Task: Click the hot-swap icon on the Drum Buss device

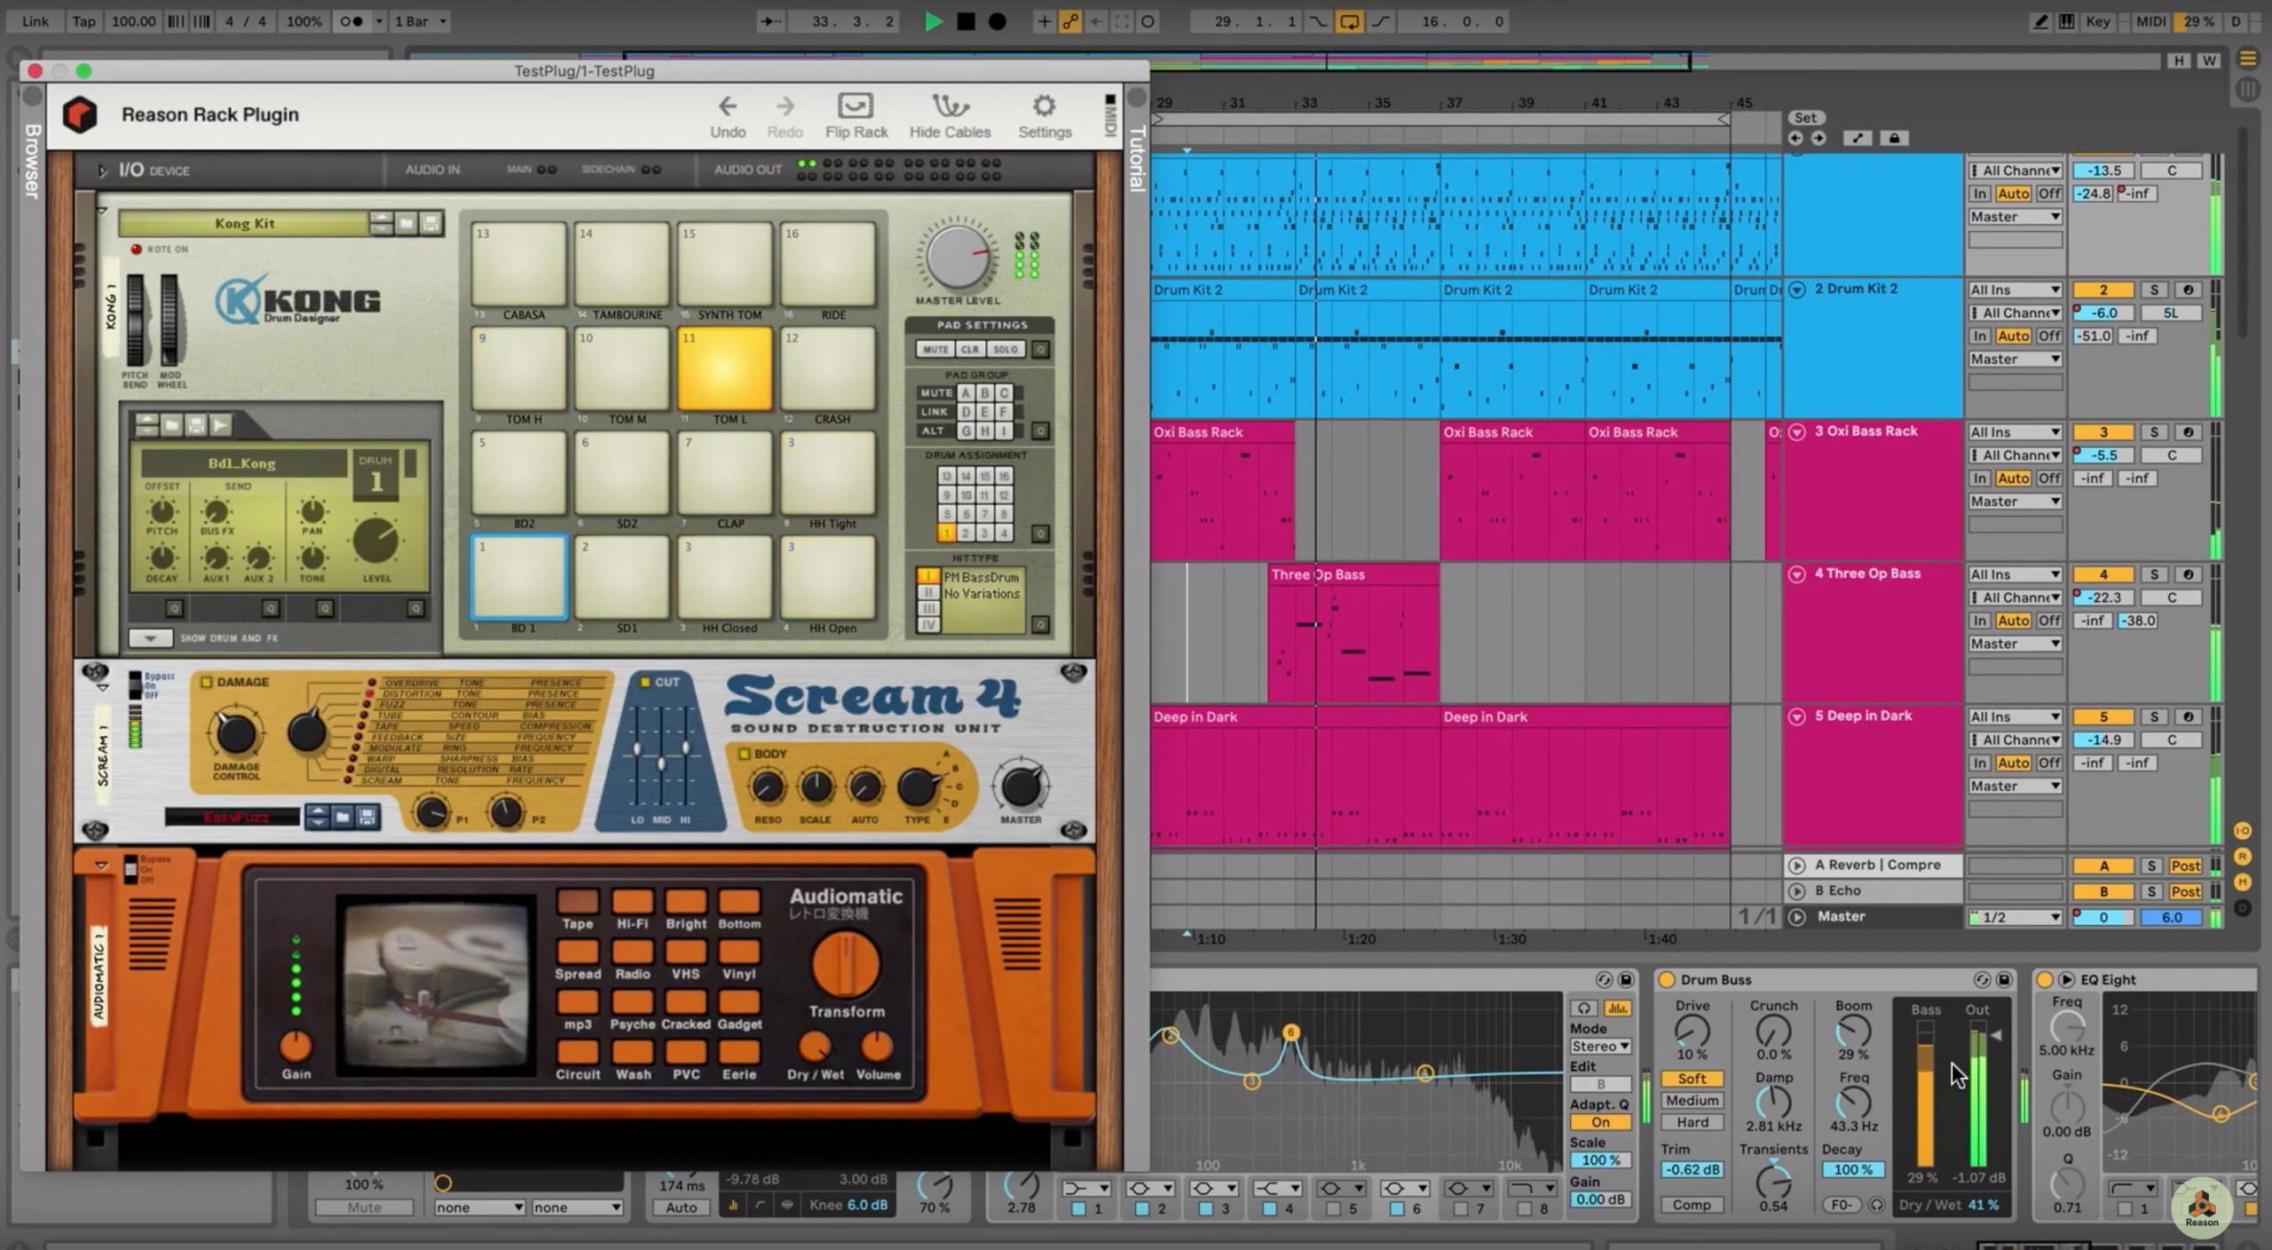Action: [x=1983, y=980]
